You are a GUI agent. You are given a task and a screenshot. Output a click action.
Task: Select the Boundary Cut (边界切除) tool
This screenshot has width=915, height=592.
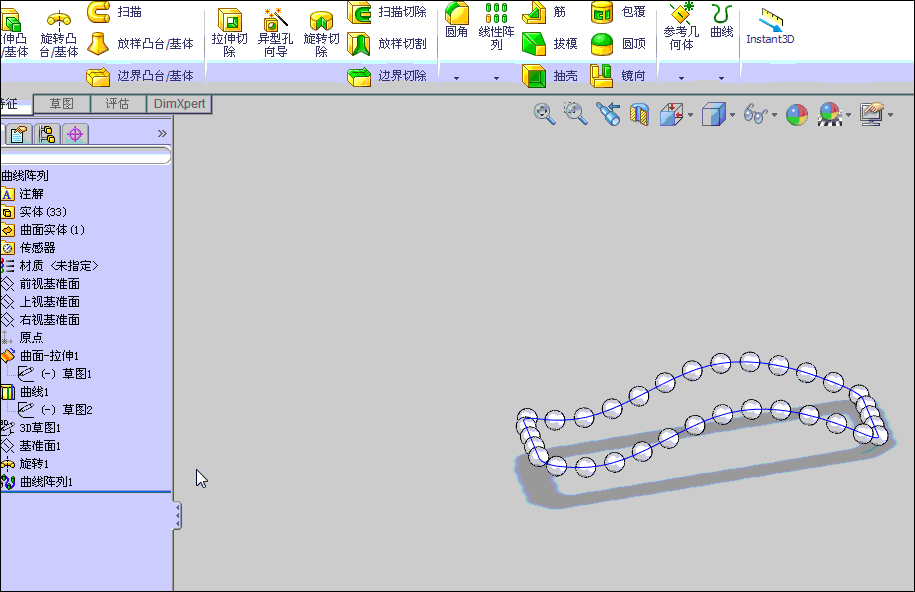387,76
